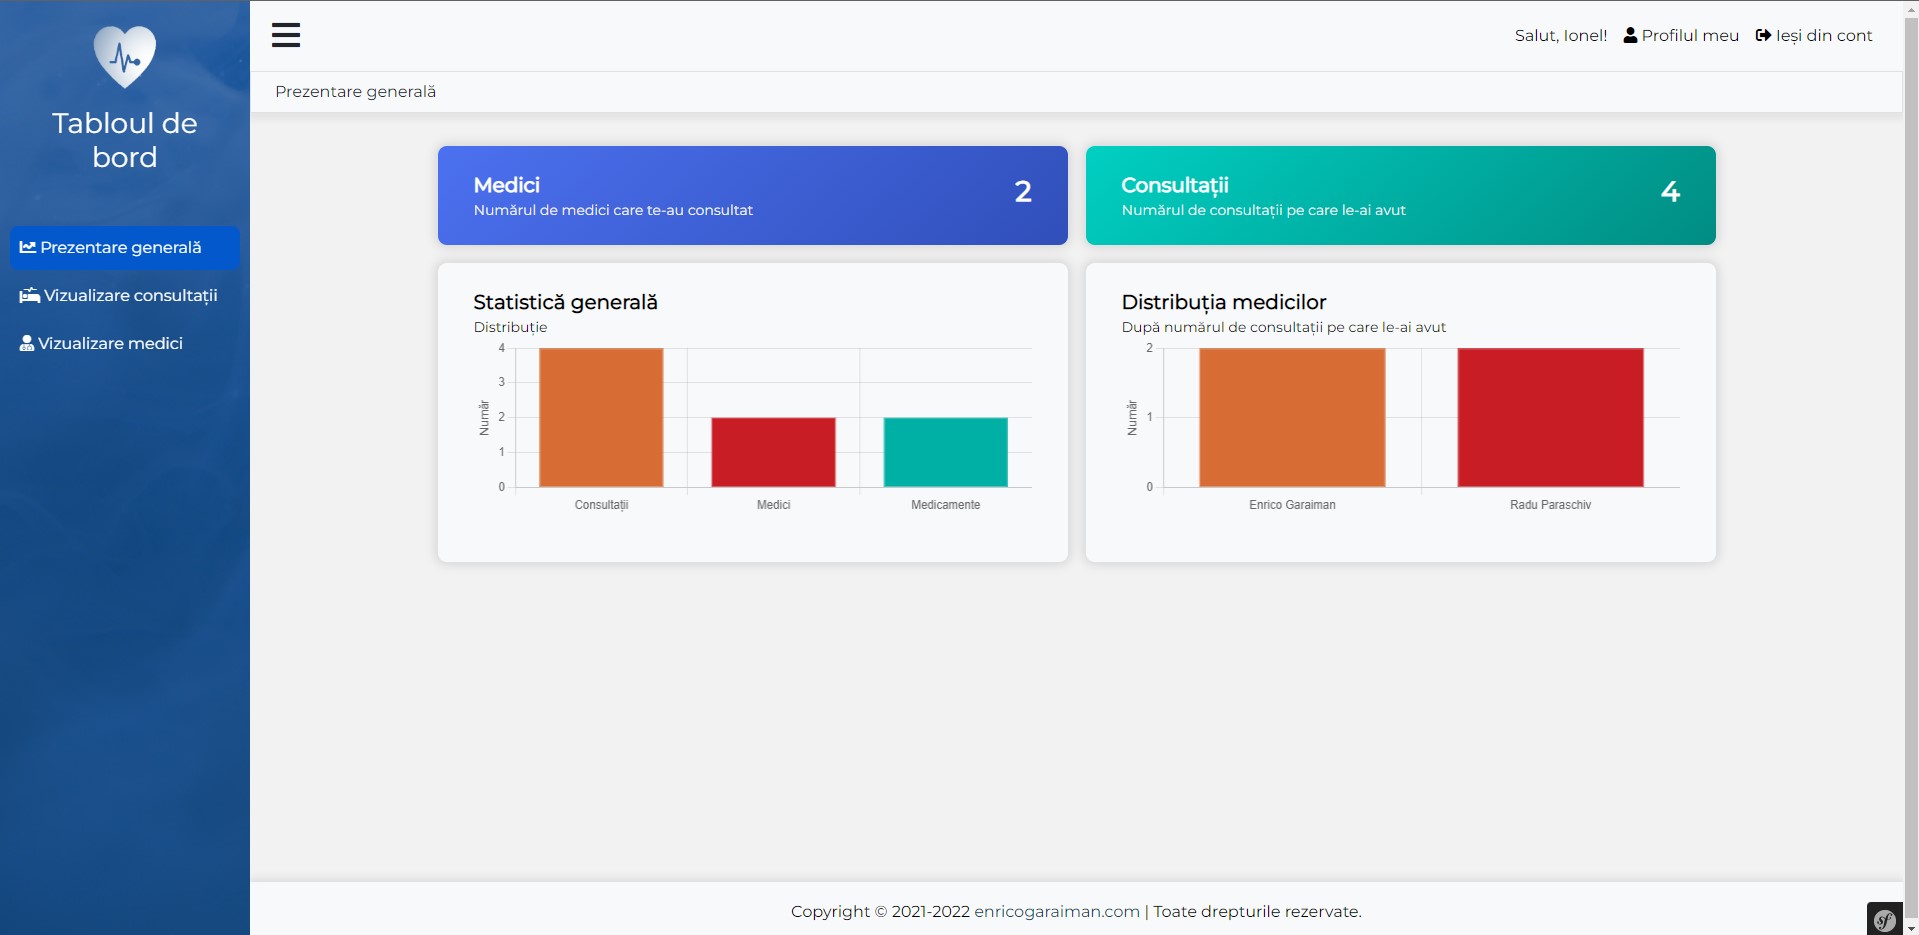Image resolution: width=1919 pixels, height=935 pixels.
Task: Open Profilul meu
Action: click(1691, 35)
